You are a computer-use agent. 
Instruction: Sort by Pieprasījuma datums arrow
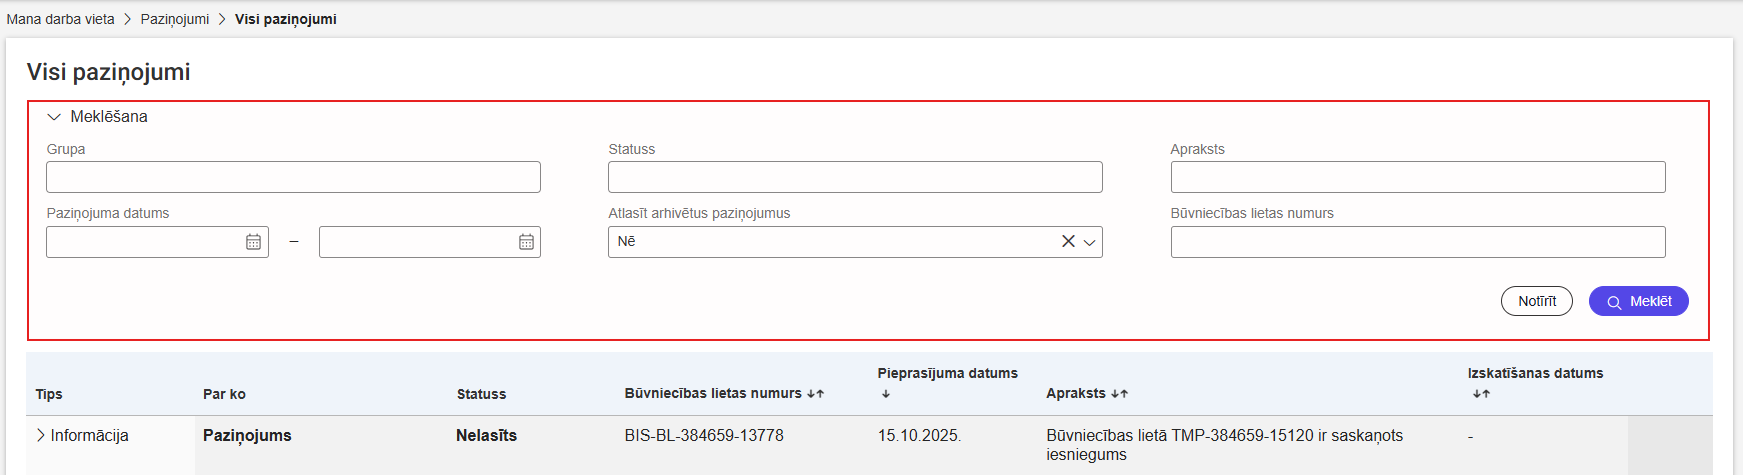tap(885, 394)
